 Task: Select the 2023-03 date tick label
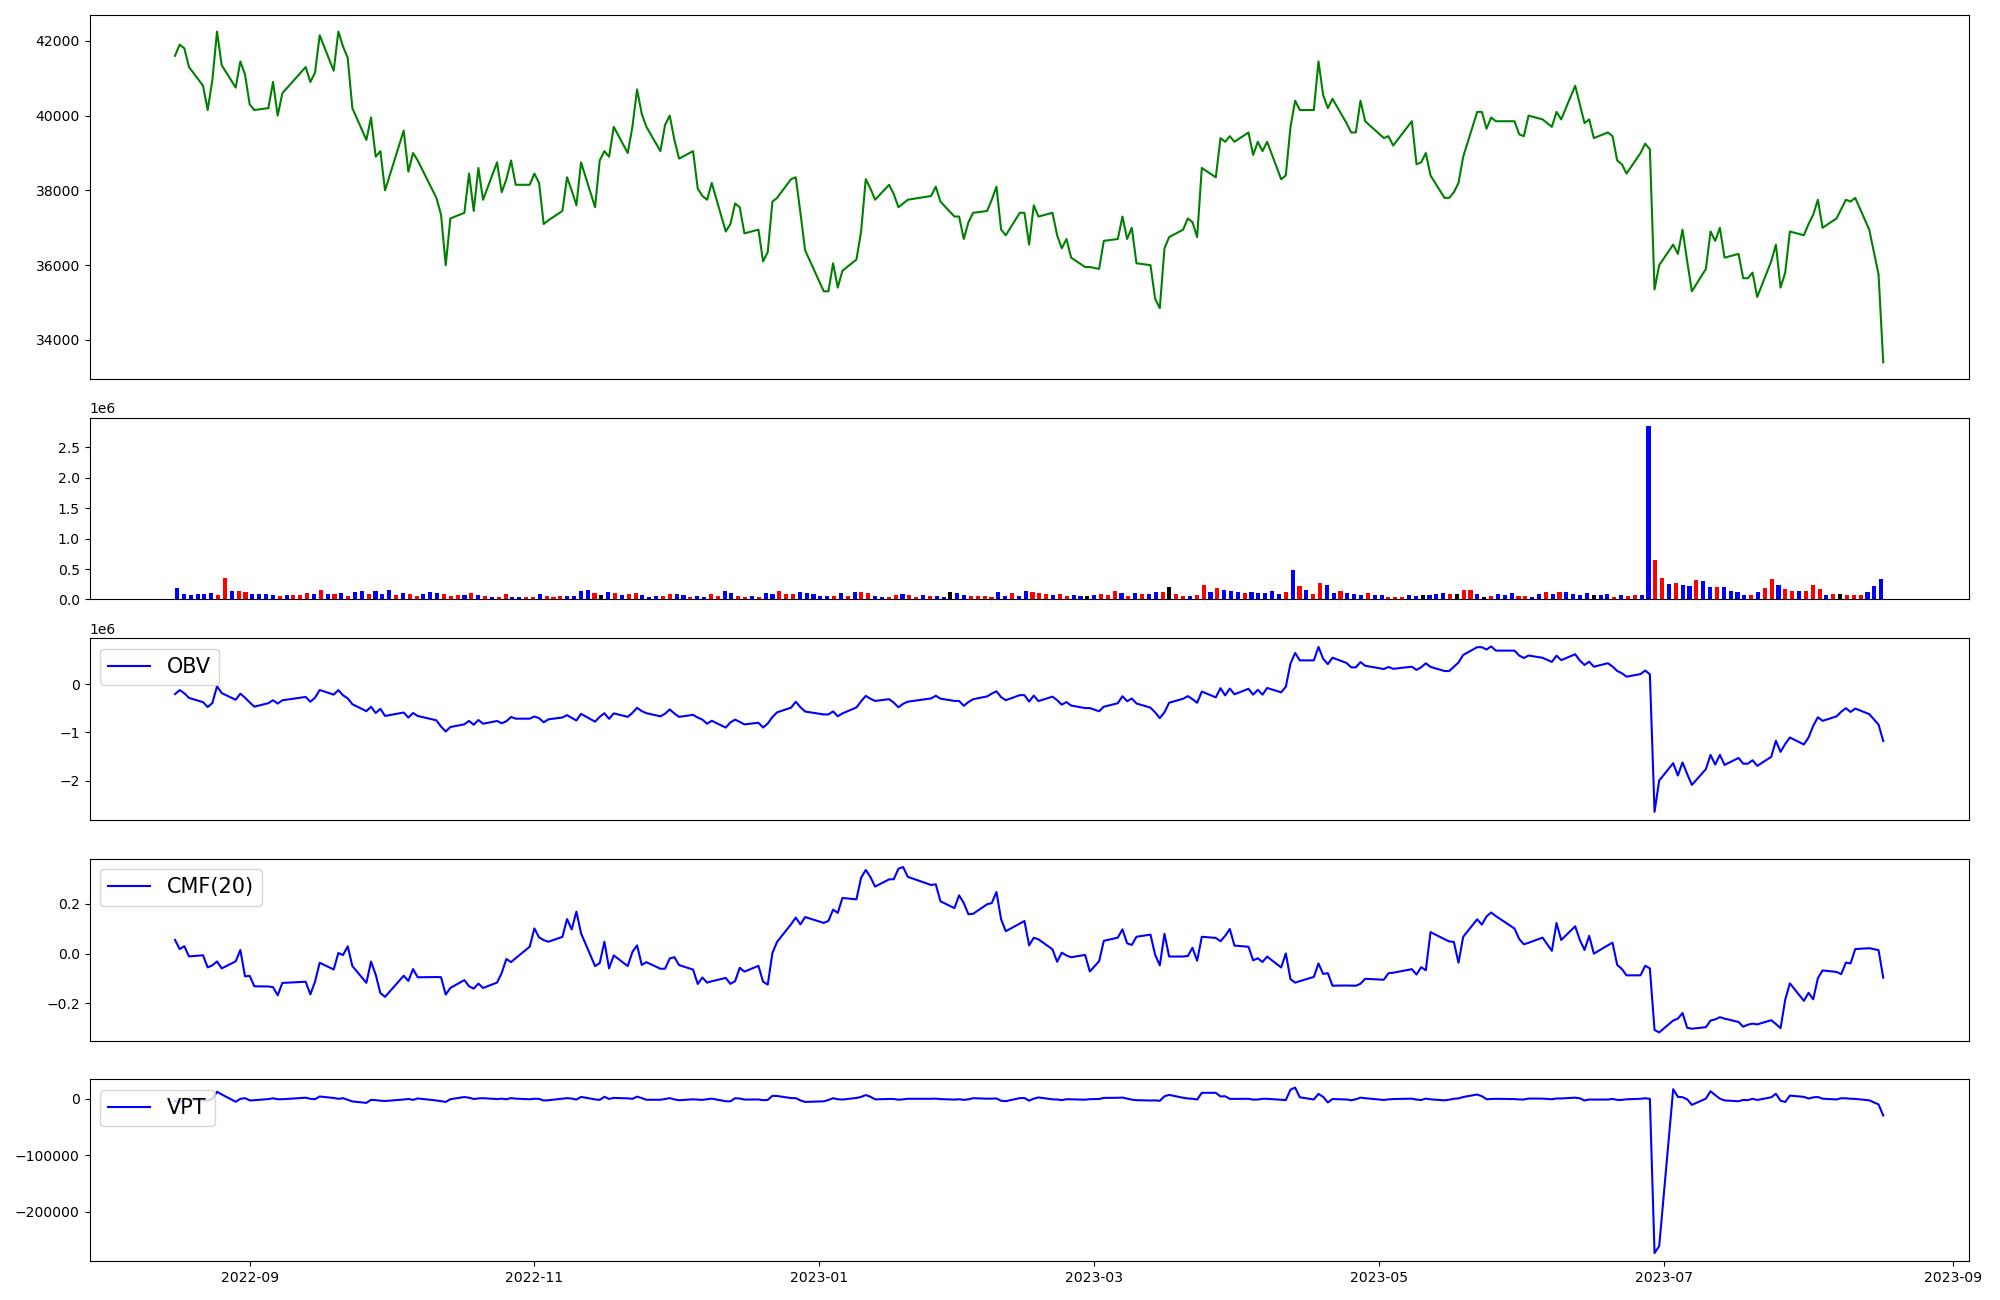(1094, 1277)
